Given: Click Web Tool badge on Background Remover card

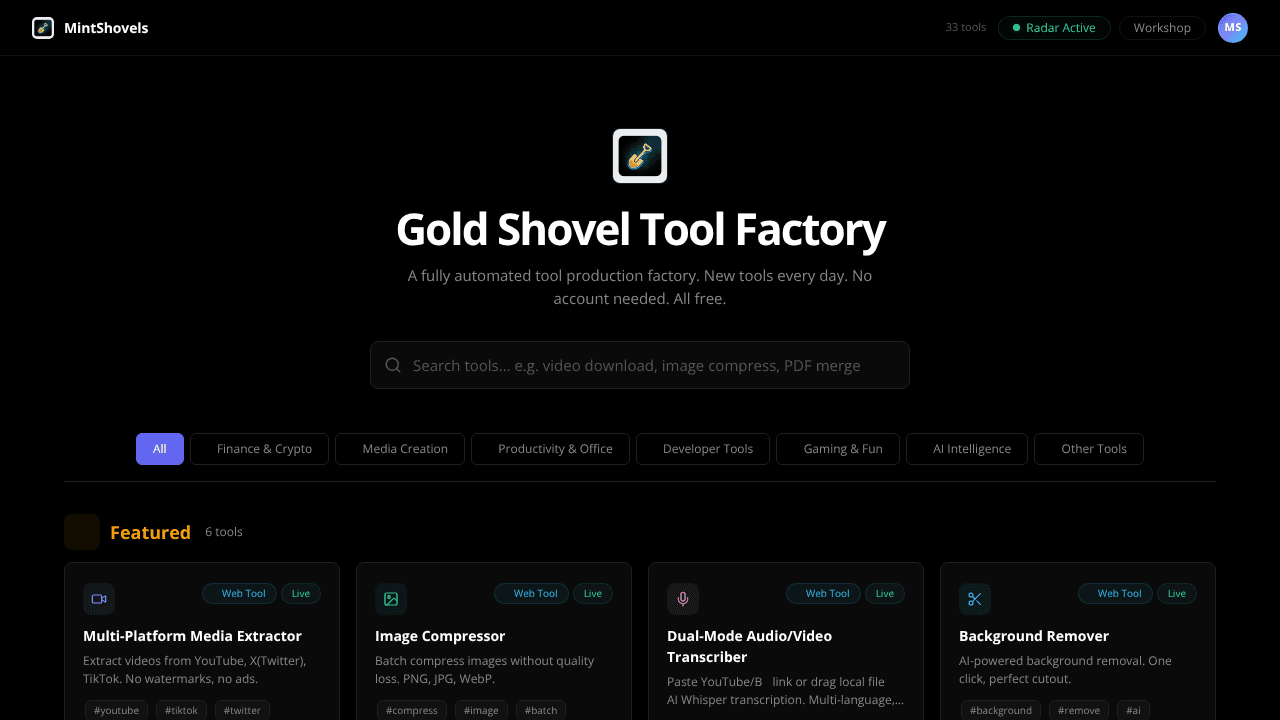Looking at the screenshot, I should (1115, 594).
